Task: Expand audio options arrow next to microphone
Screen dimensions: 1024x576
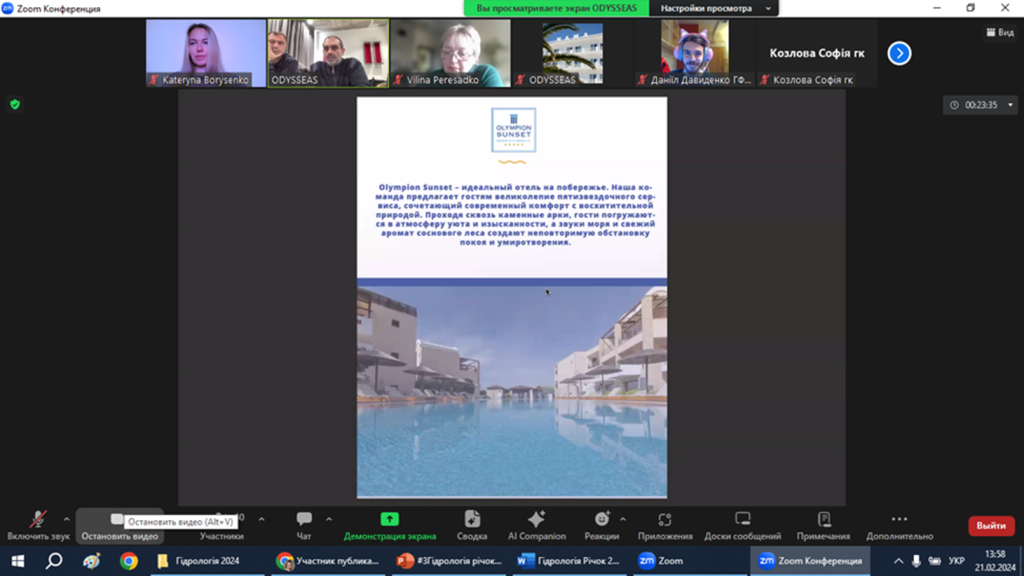Action: click(67, 519)
